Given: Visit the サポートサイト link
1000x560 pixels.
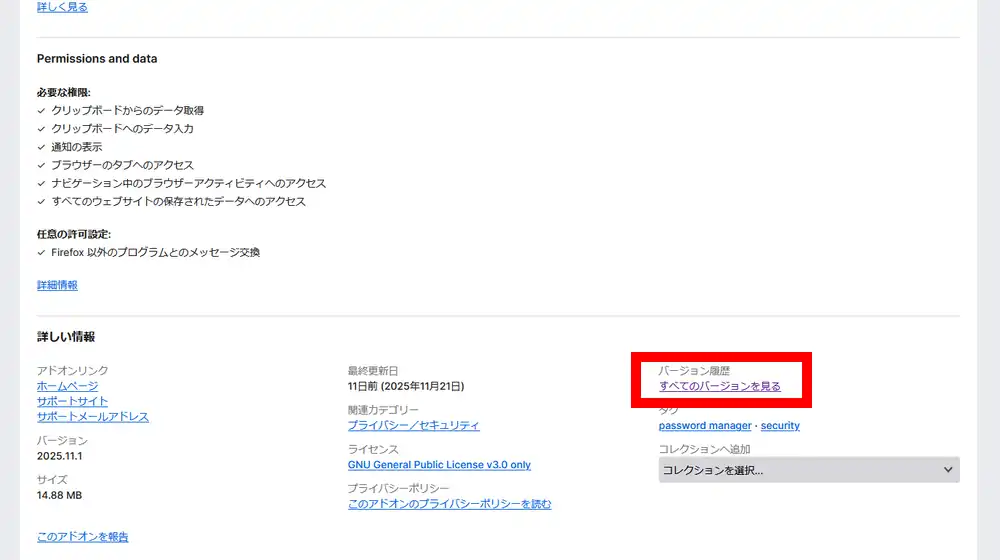Looking at the screenshot, I should [72, 401].
